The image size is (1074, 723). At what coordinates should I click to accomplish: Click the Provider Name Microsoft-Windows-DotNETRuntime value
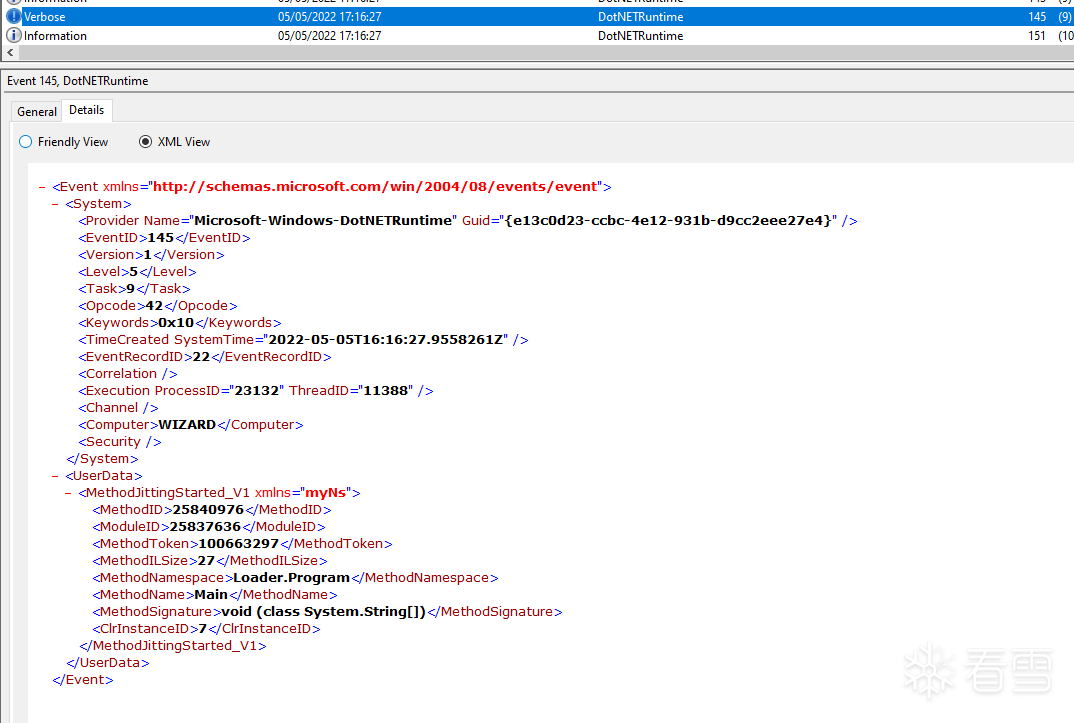[x=323, y=220]
